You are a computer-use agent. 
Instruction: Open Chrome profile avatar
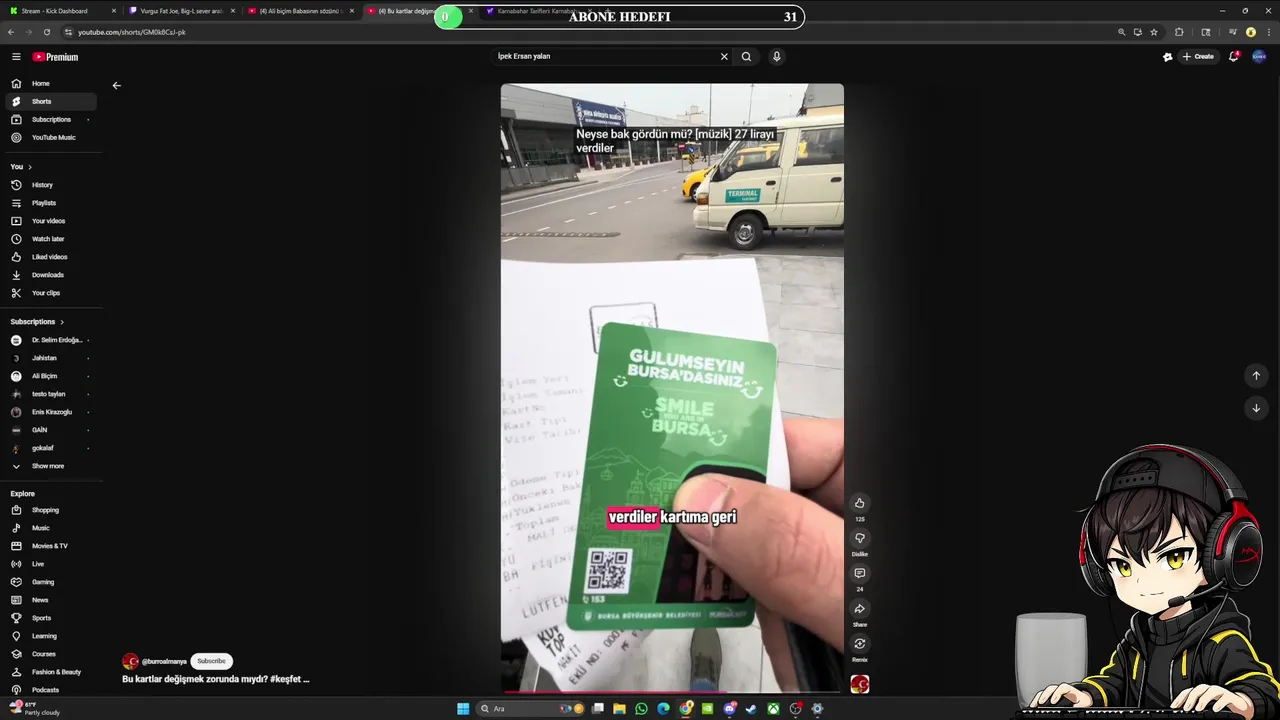[x=1250, y=32]
